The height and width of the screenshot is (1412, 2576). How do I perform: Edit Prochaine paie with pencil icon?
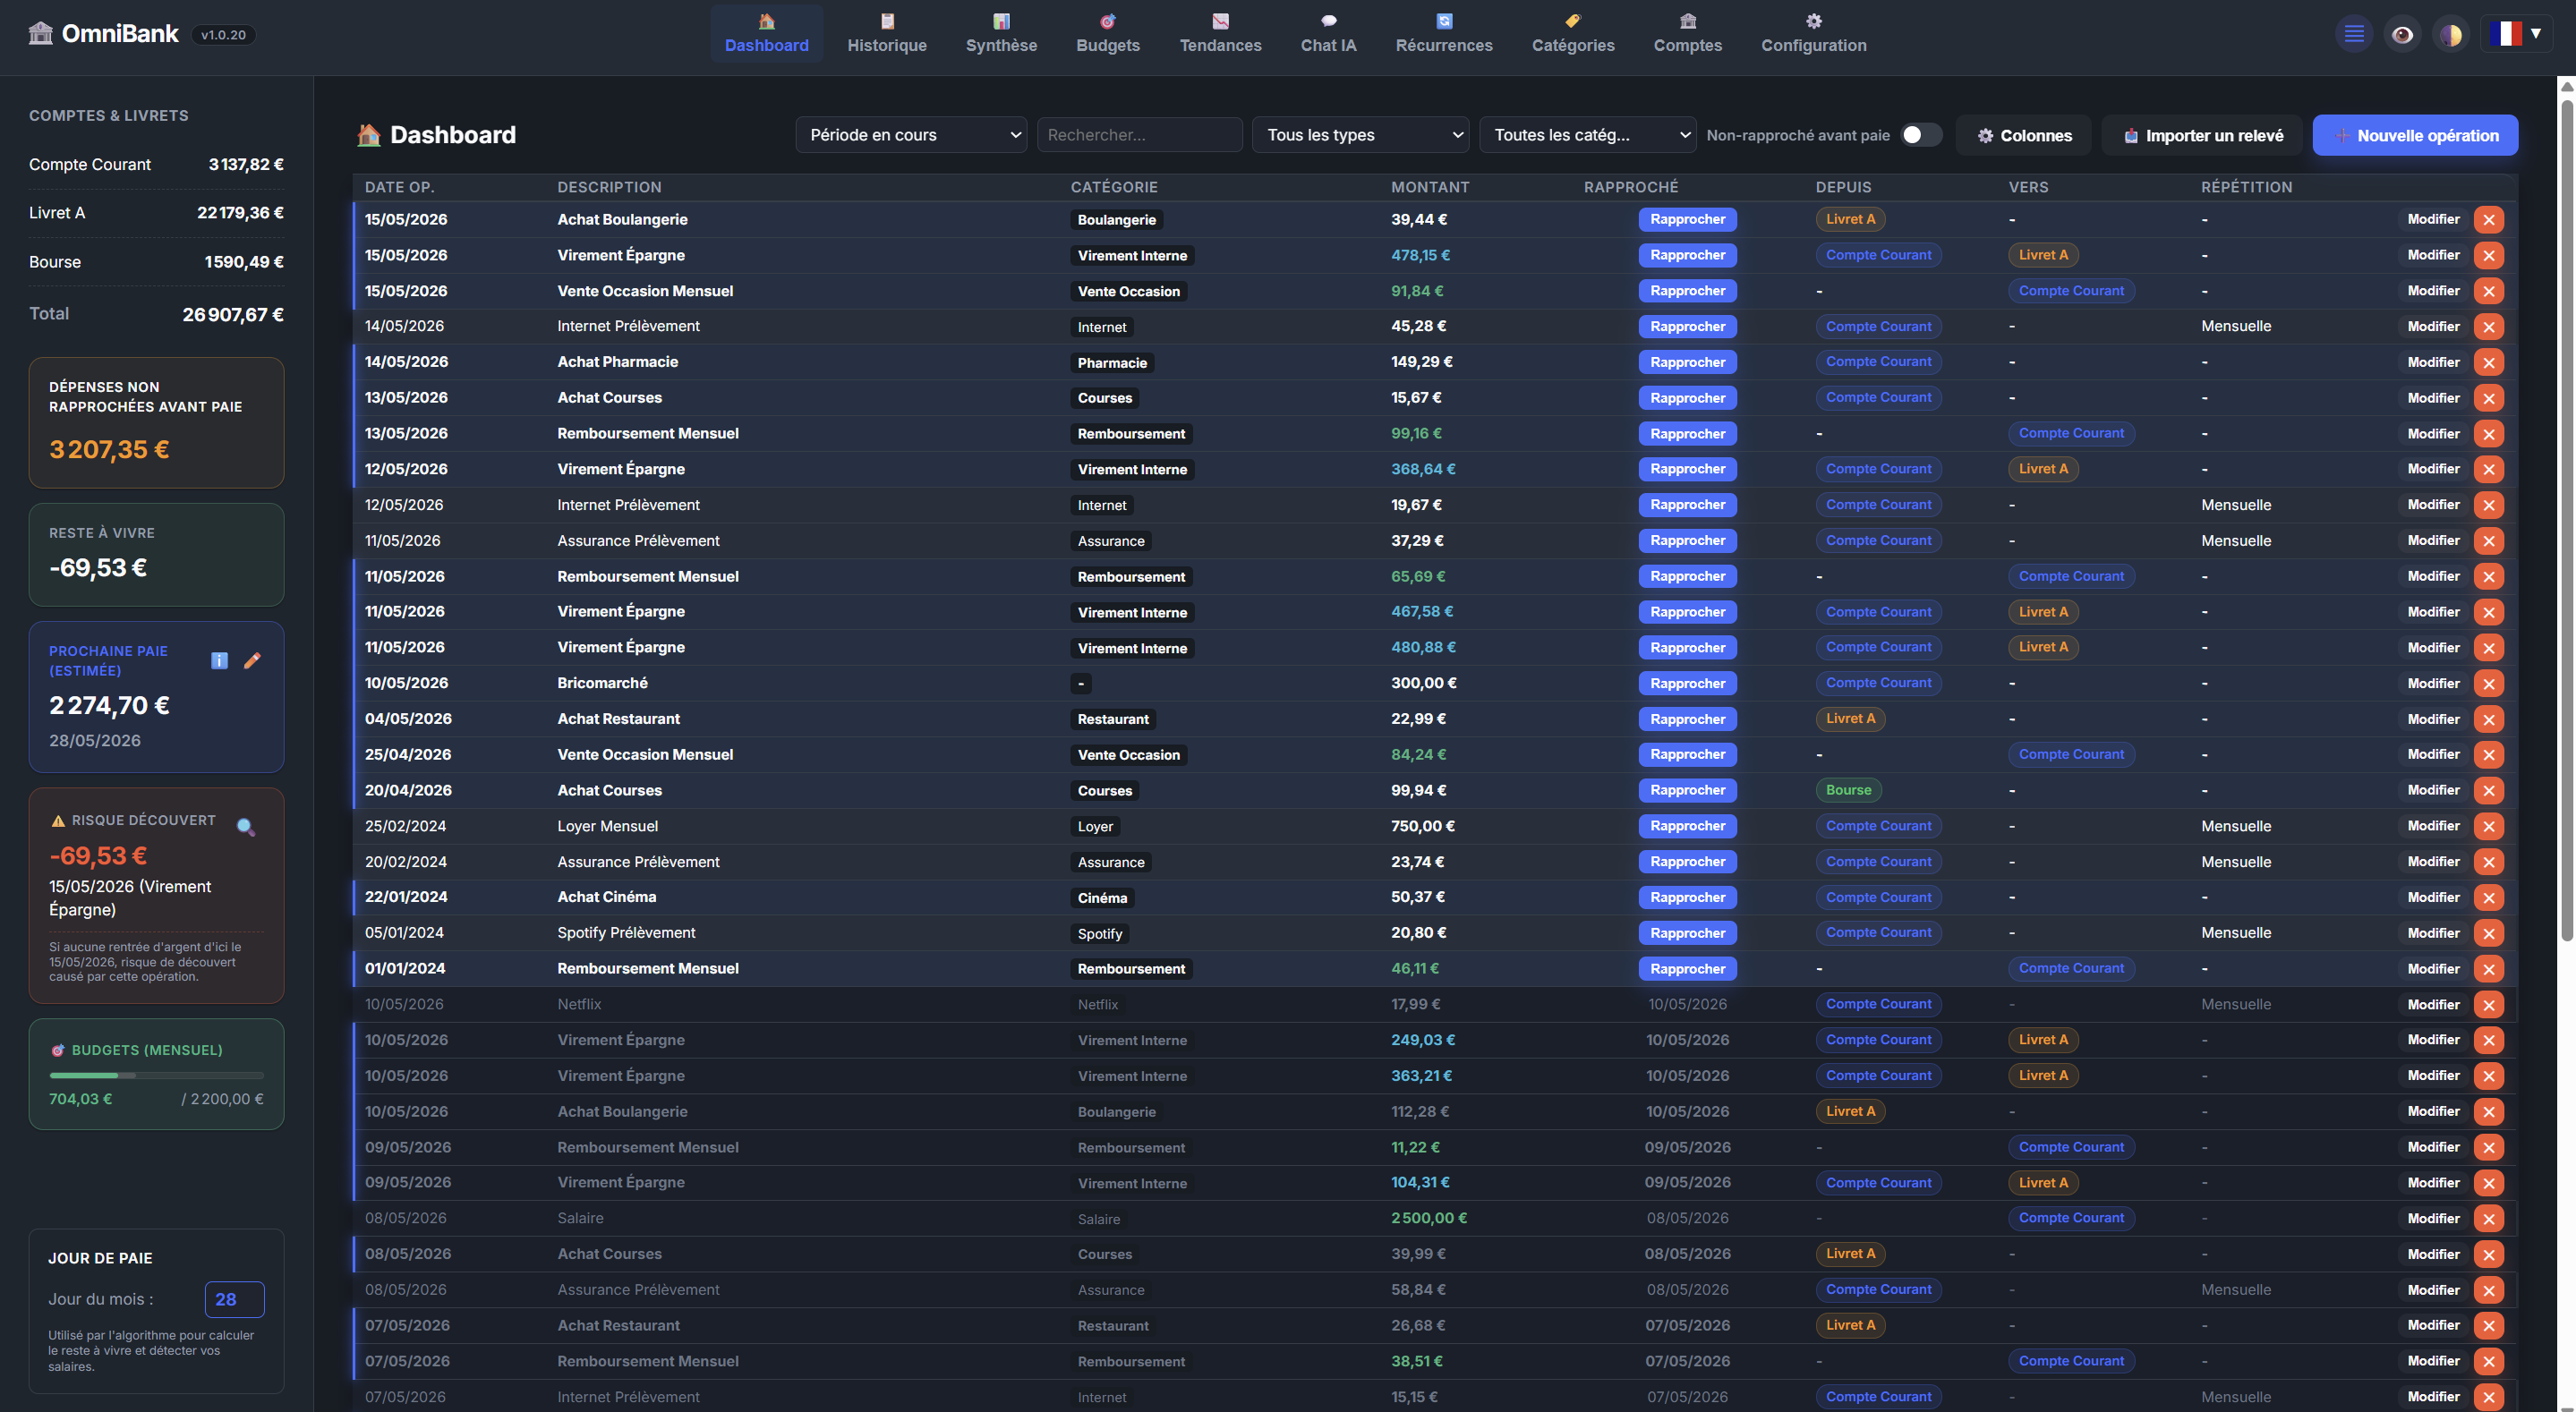pyautogui.click(x=252, y=660)
